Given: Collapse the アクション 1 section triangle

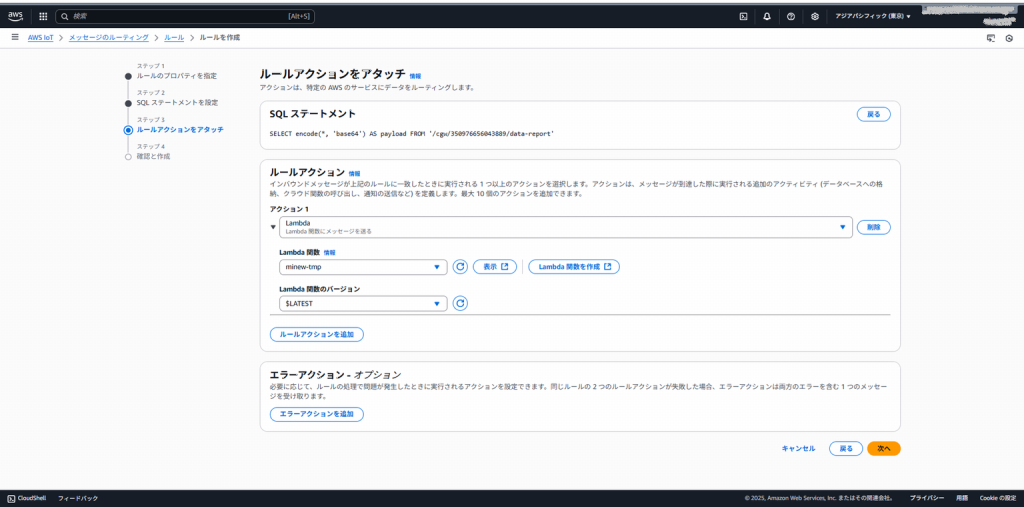Looking at the screenshot, I should pyautogui.click(x=273, y=227).
